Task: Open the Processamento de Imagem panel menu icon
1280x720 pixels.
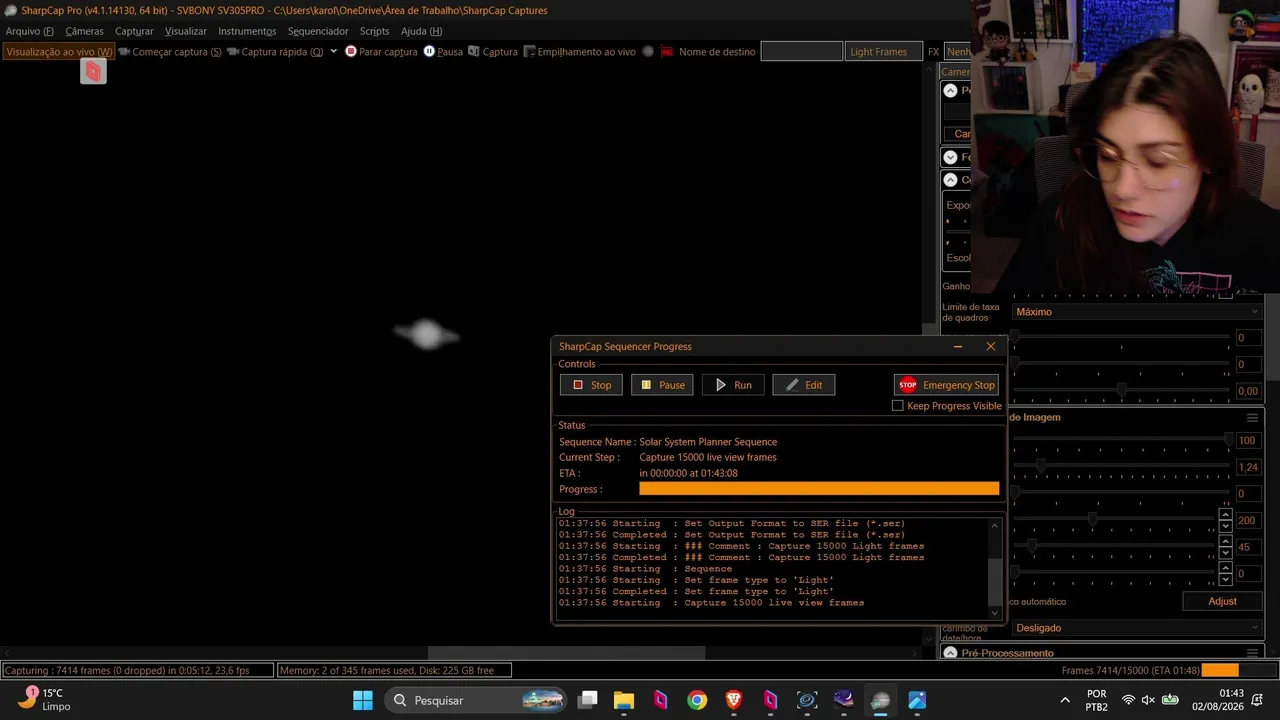Action: [x=1252, y=417]
